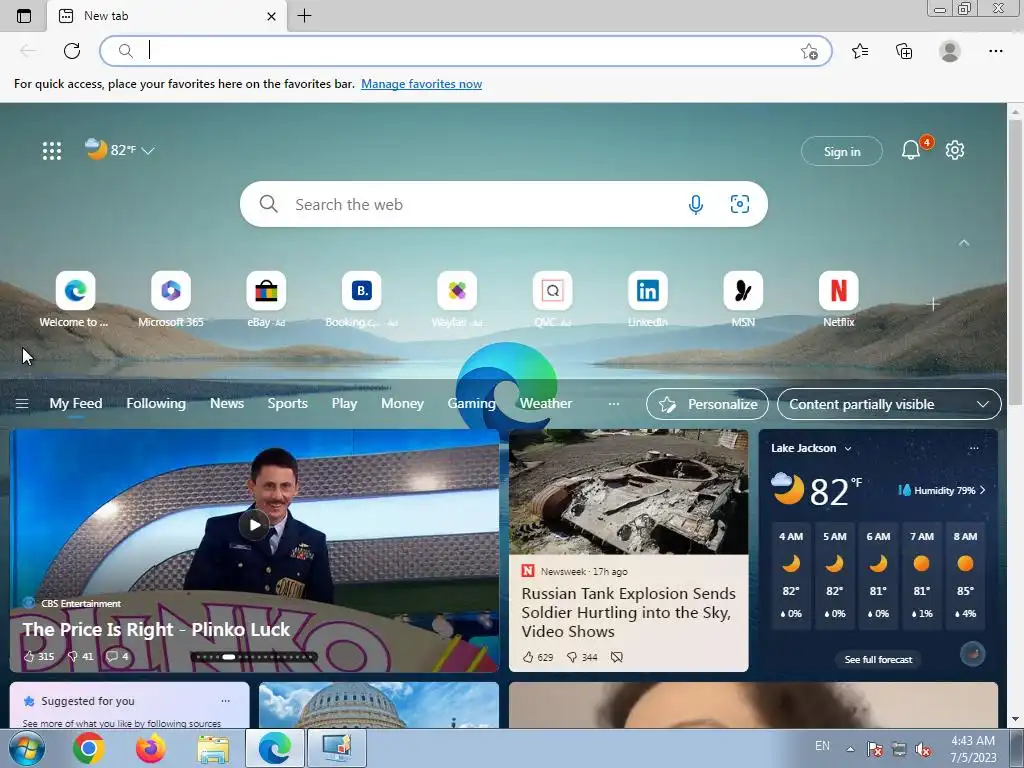Open the tab actions menu icon
This screenshot has height=768, width=1024.
point(24,16)
